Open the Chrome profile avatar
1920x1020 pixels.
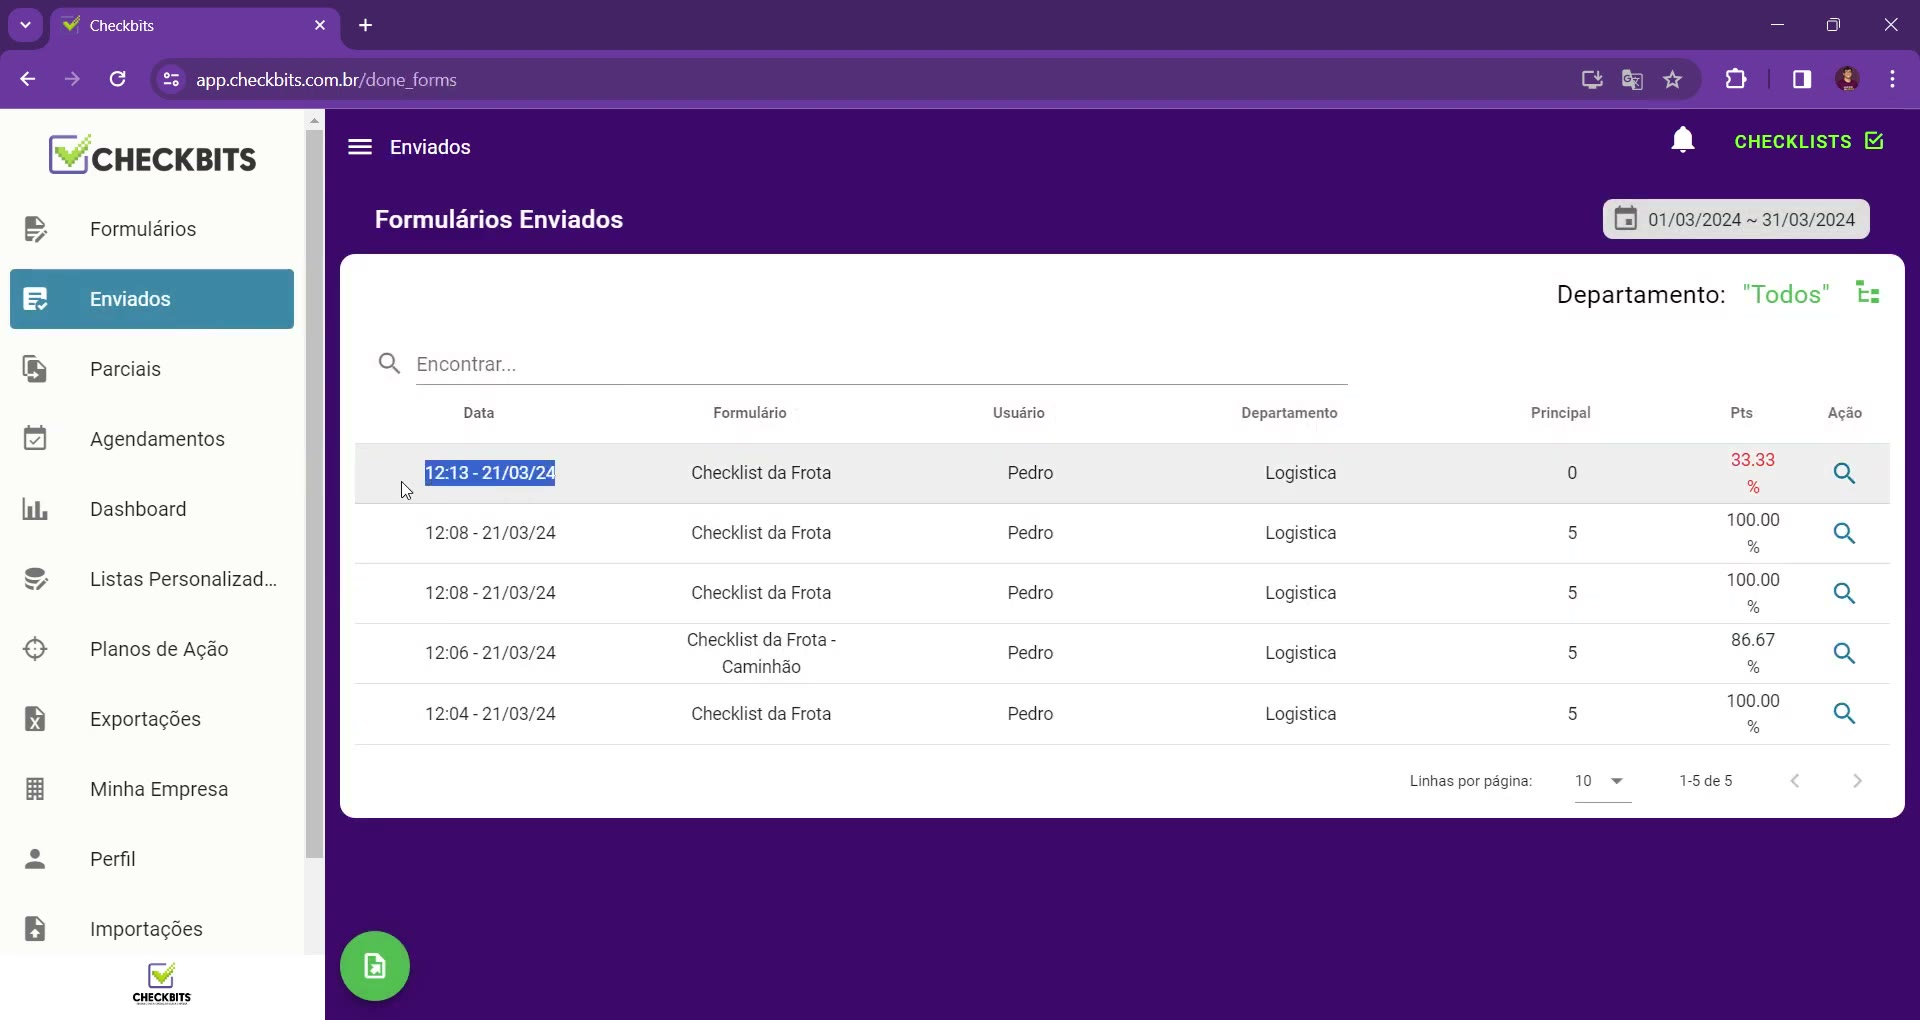click(x=1847, y=79)
